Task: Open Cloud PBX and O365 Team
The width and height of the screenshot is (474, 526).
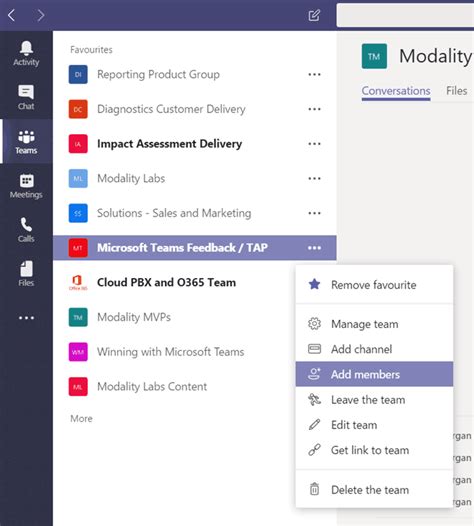Action: (x=166, y=282)
